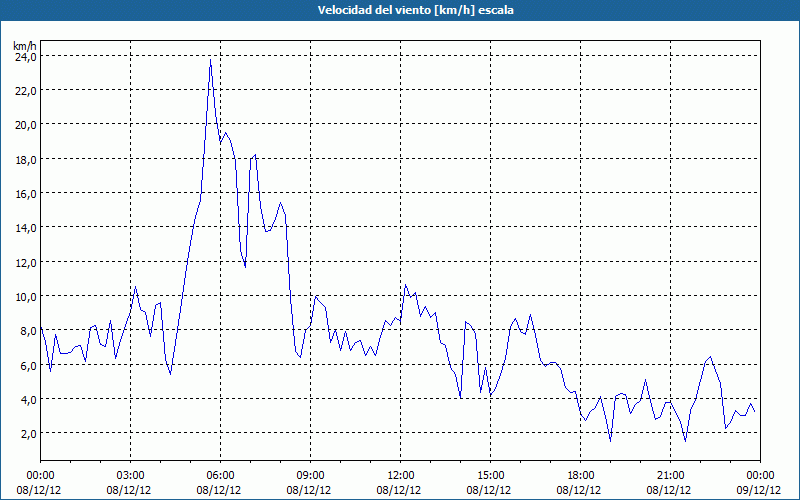Image resolution: width=800 pixels, height=500 pixels.
Task: Click the '10,0' y-axis tick label
Action: pyautogui.click(x=26, y=297)
